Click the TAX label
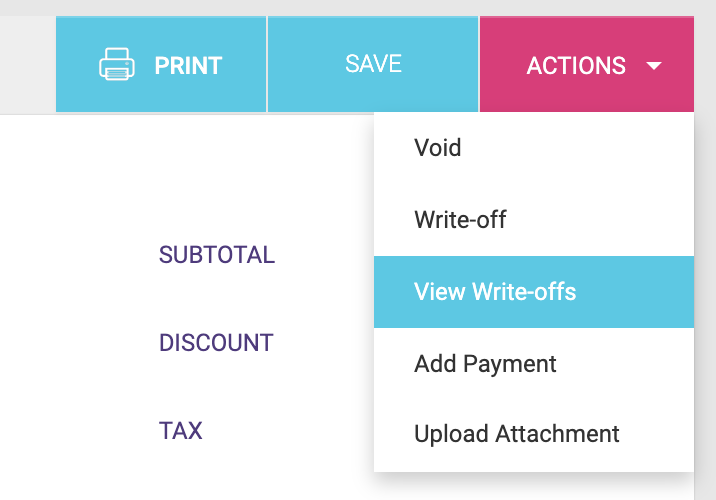This screenshot has width=716, height=500. (x=180, y=431)
